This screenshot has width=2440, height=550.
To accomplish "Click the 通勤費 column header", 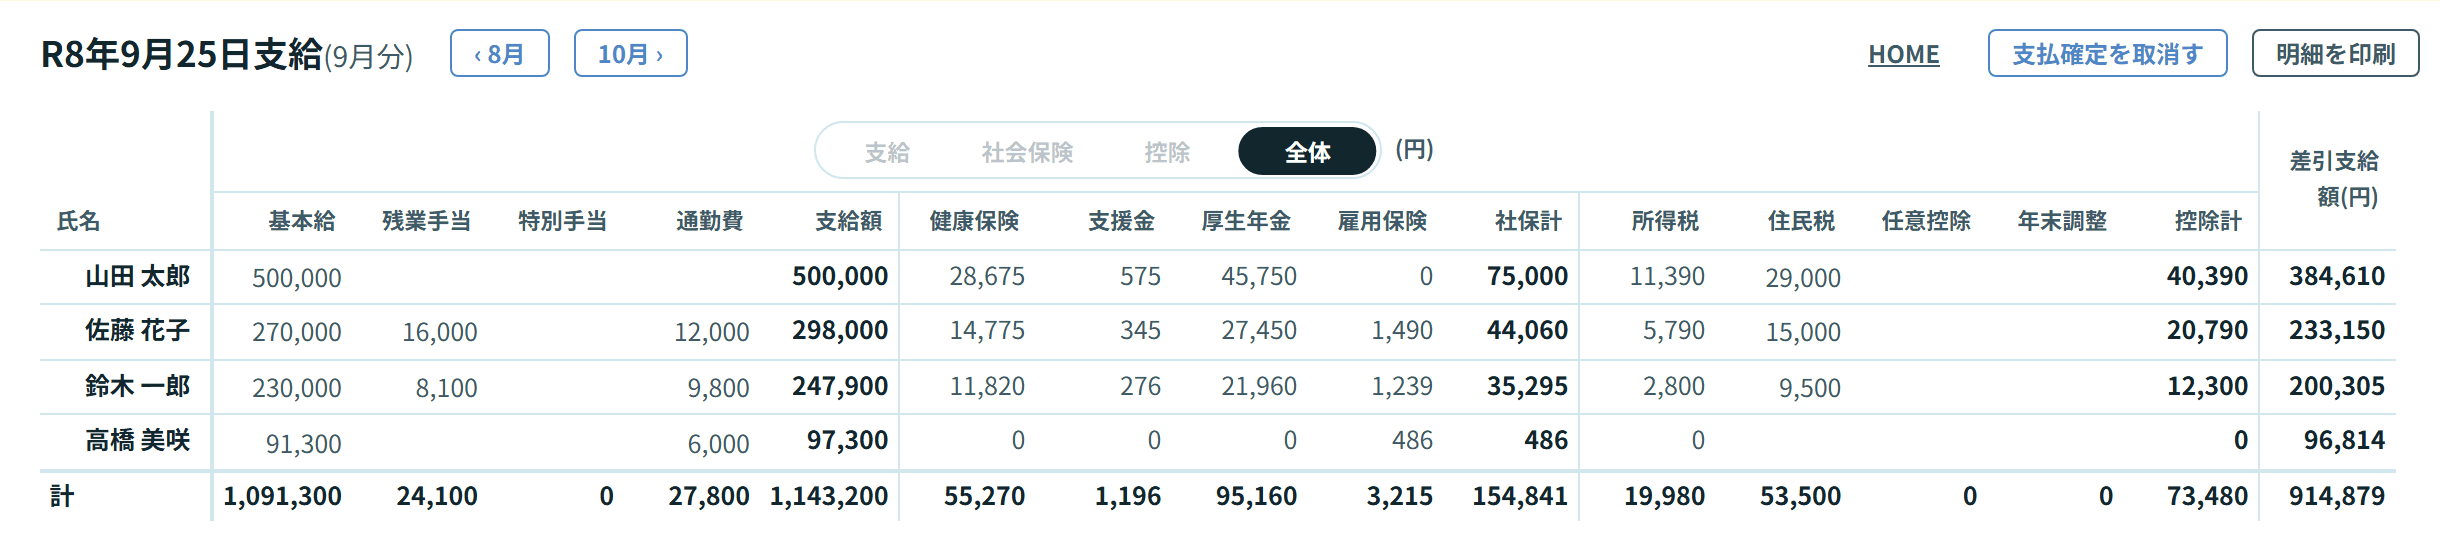I will pos(710,221).
